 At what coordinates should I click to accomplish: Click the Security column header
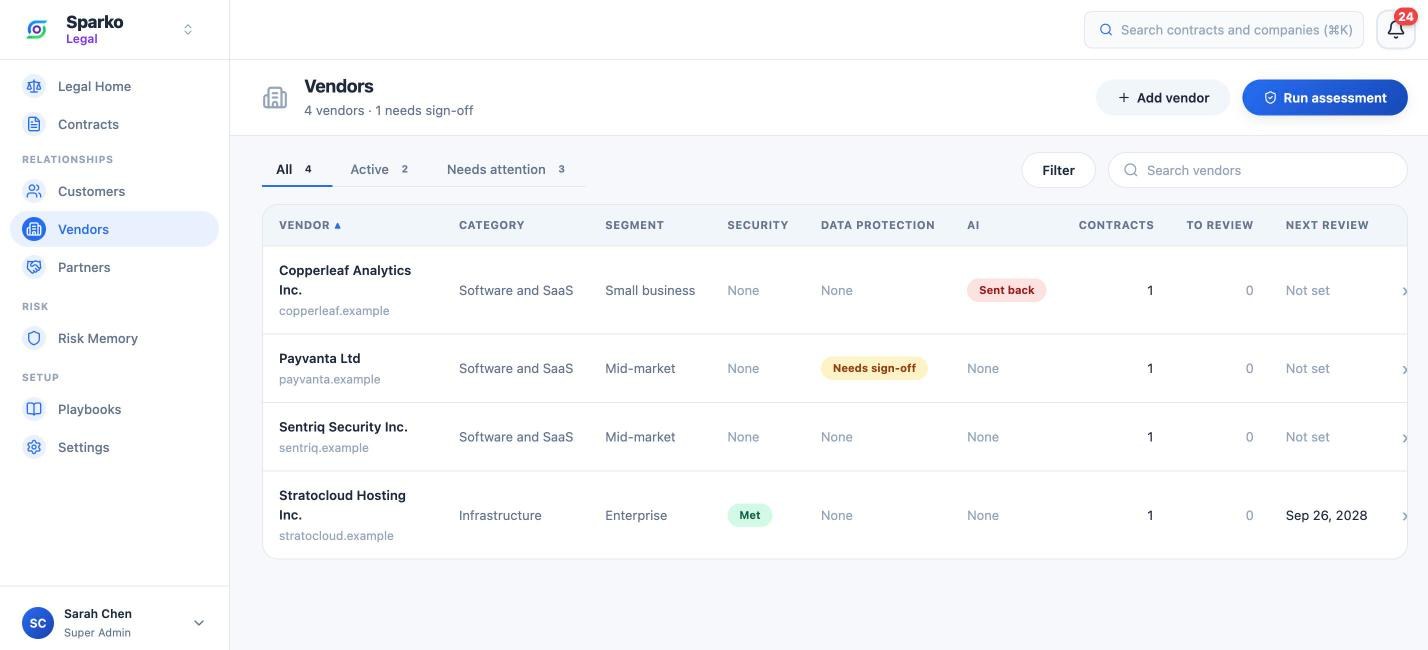click(x=757, y=225)
